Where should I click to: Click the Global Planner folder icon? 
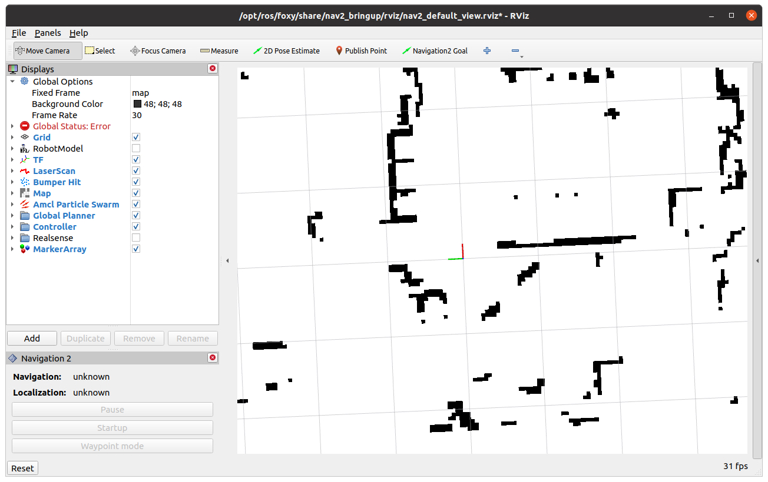tap(25, 216)
